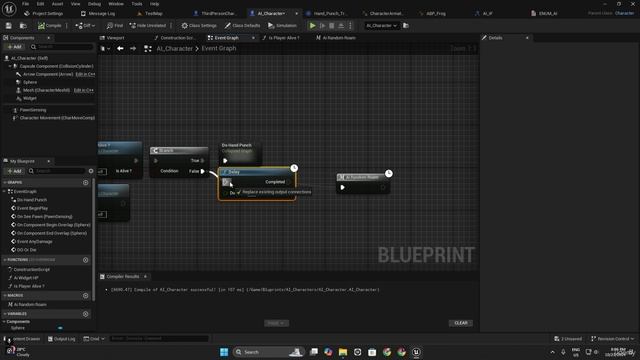The image size is (640, 360).
Task: Select the PawnSensing component
Action: point(33,110)
